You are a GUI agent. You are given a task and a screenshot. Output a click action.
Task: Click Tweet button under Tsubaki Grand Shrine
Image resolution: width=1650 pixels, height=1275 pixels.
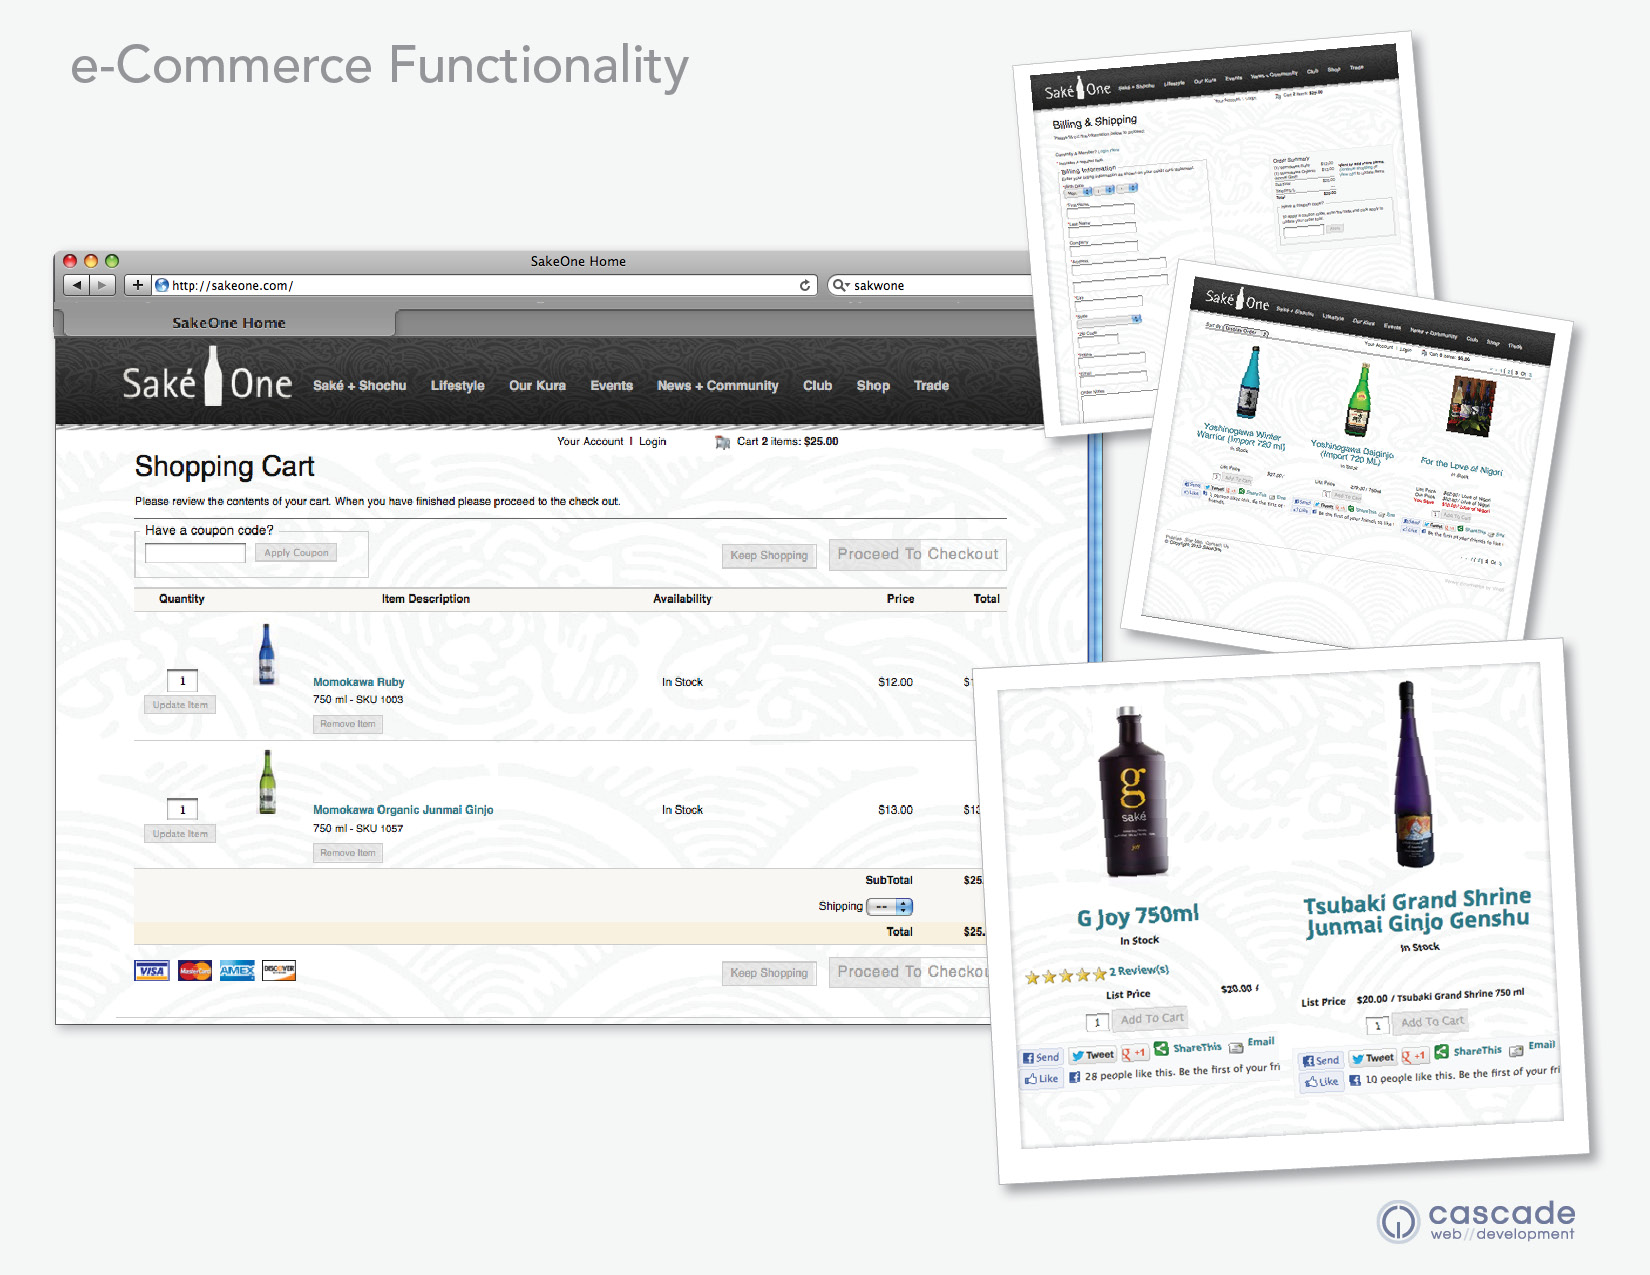click(1372, 1058)
